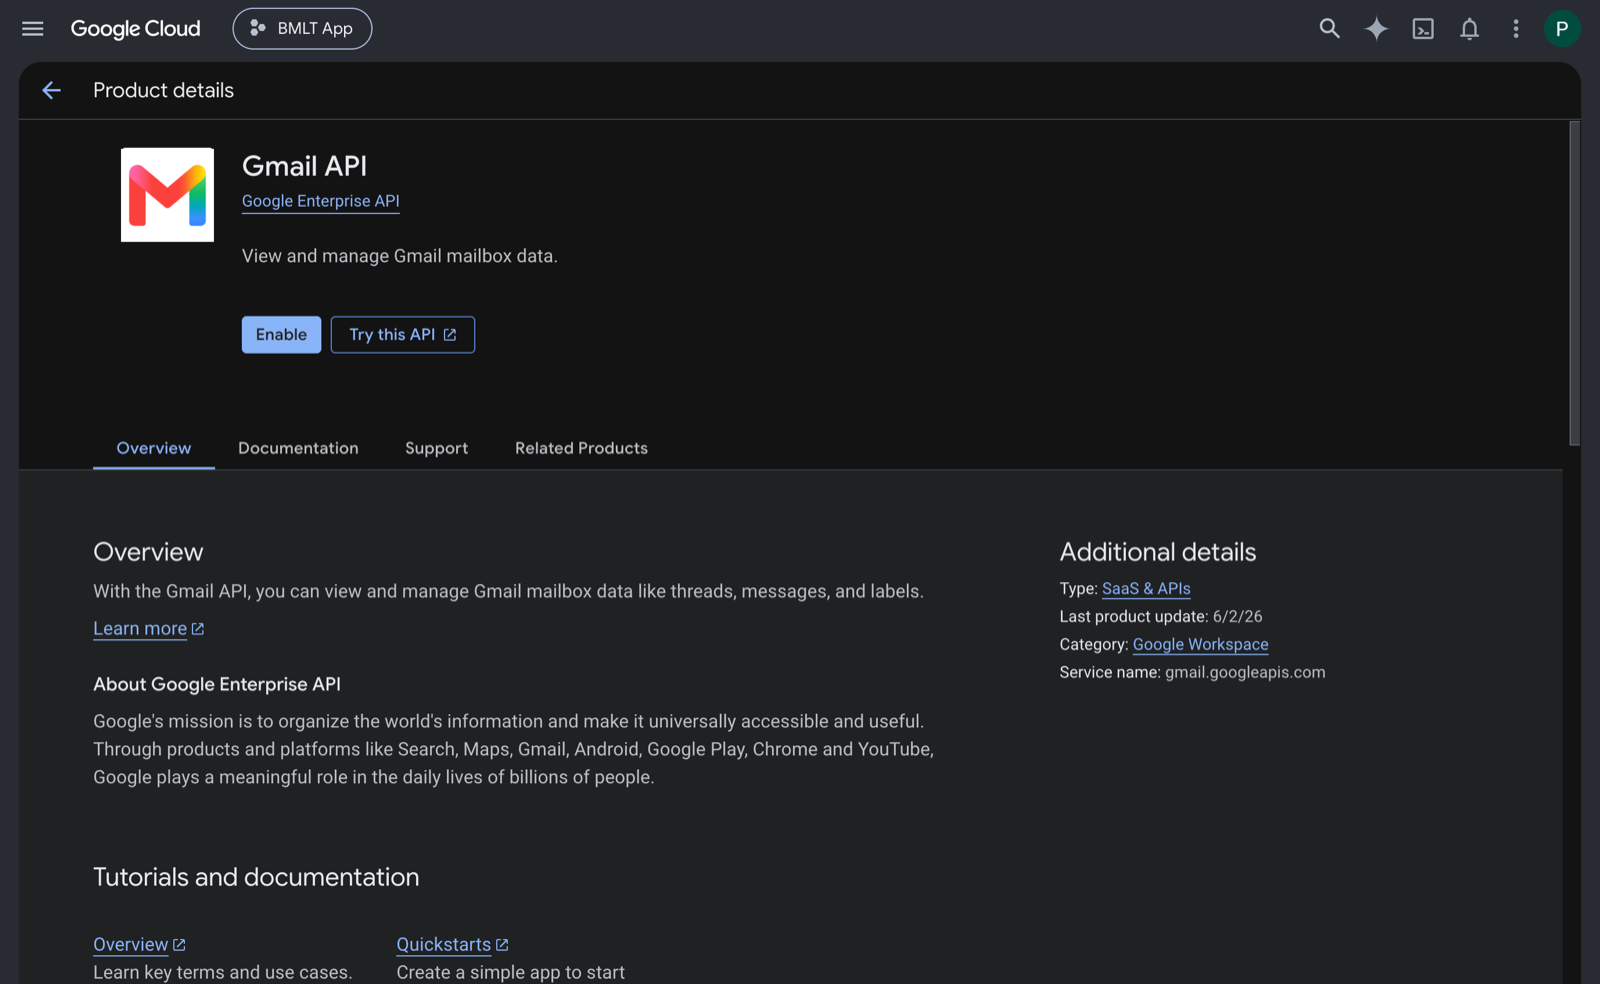Switch to the Documentation tab
The image size is (1600, 984).
(x=298, y=448)
